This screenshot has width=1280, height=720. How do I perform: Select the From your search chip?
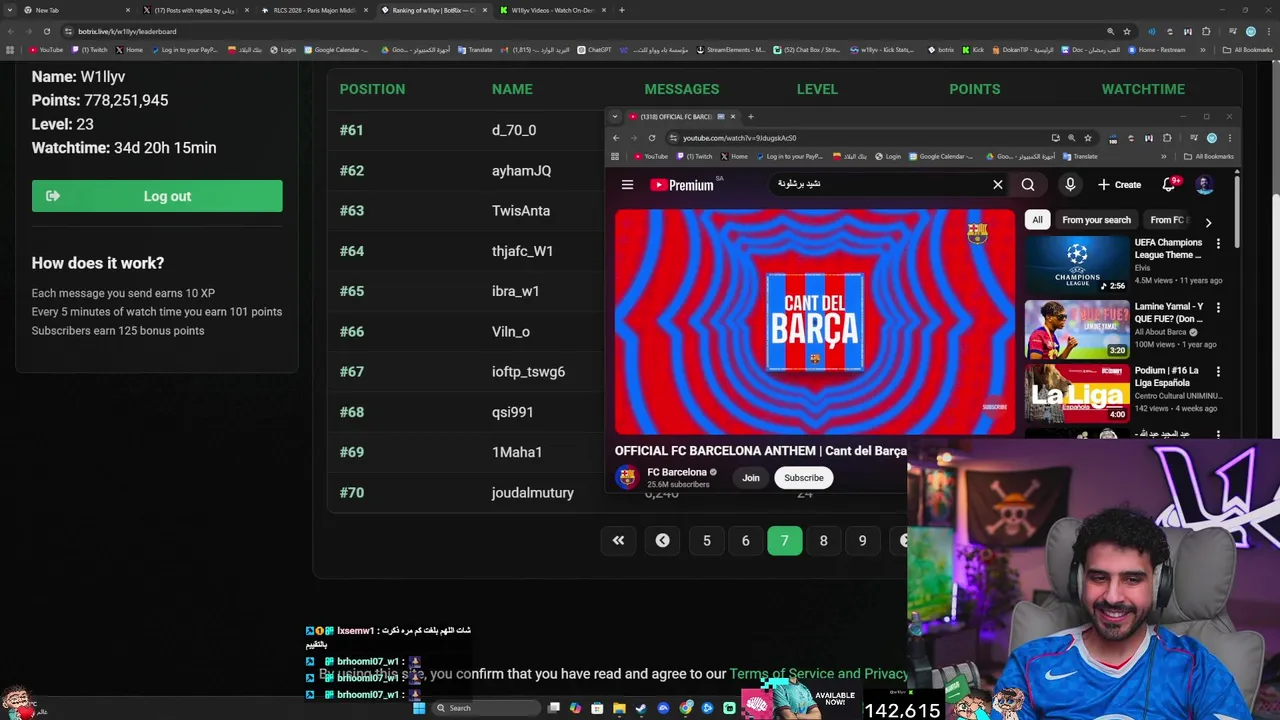pos(1096,220)
